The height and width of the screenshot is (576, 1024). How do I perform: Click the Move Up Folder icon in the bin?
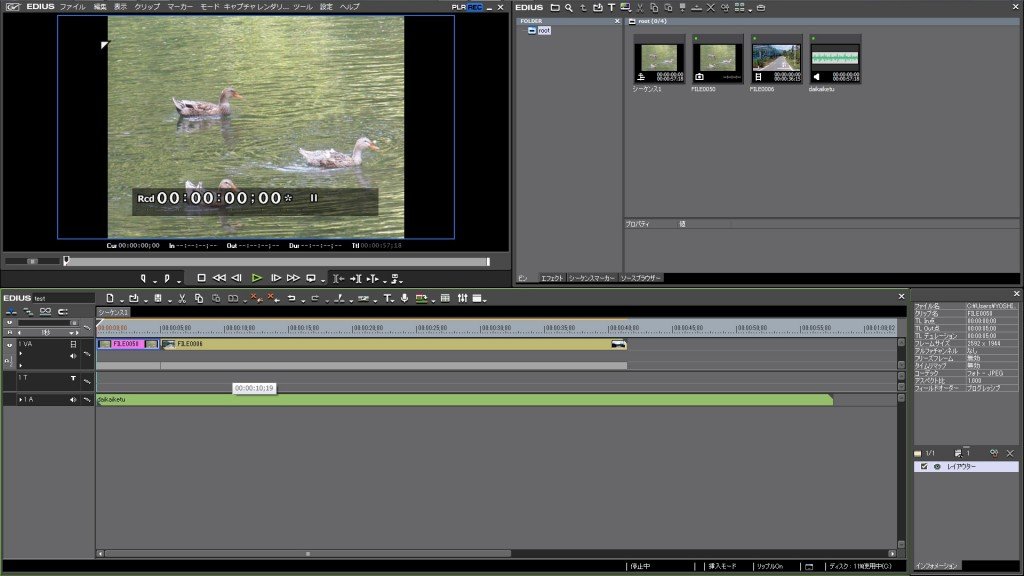(x=583, y=8)
